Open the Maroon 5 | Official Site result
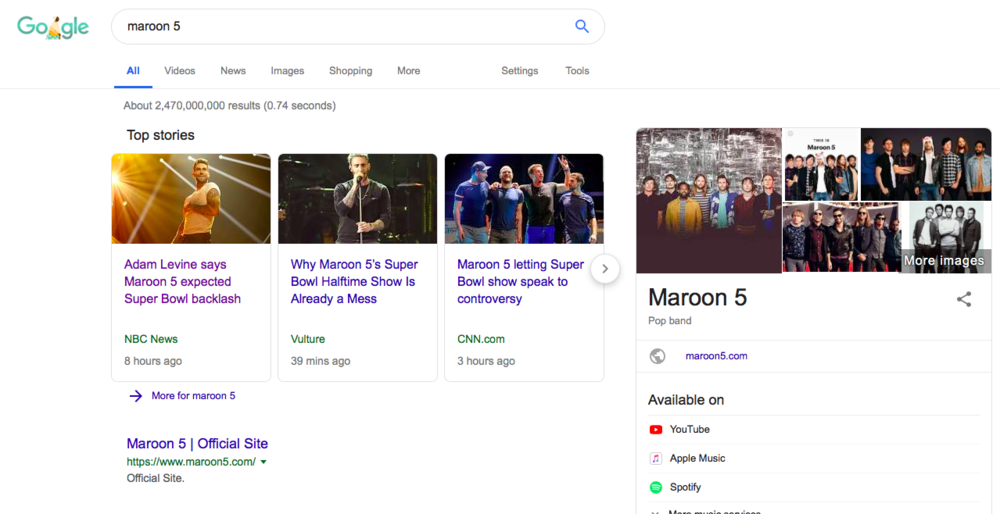 click(197, 443)
